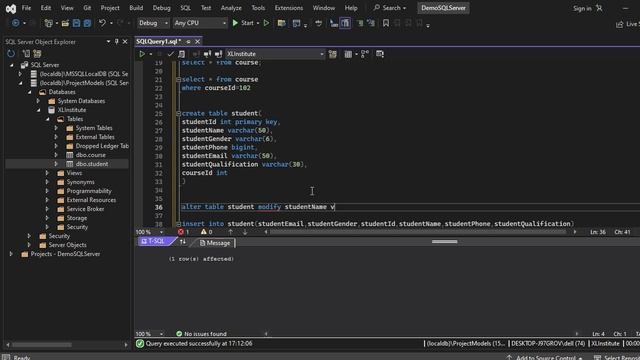Click Start Without Debugging outline arrow
Viewport: 640px width, 360px height.
pos(267,23)
